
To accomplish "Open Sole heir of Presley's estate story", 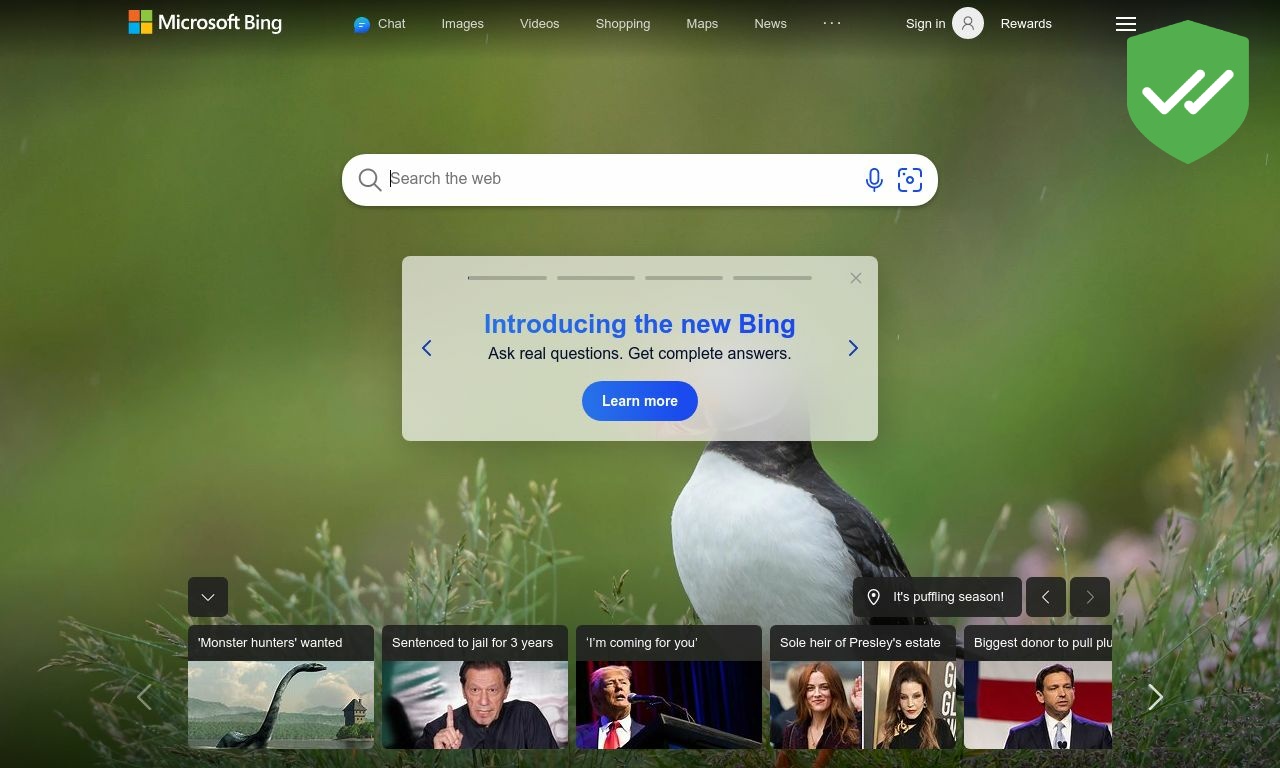I will coord(863,687).
